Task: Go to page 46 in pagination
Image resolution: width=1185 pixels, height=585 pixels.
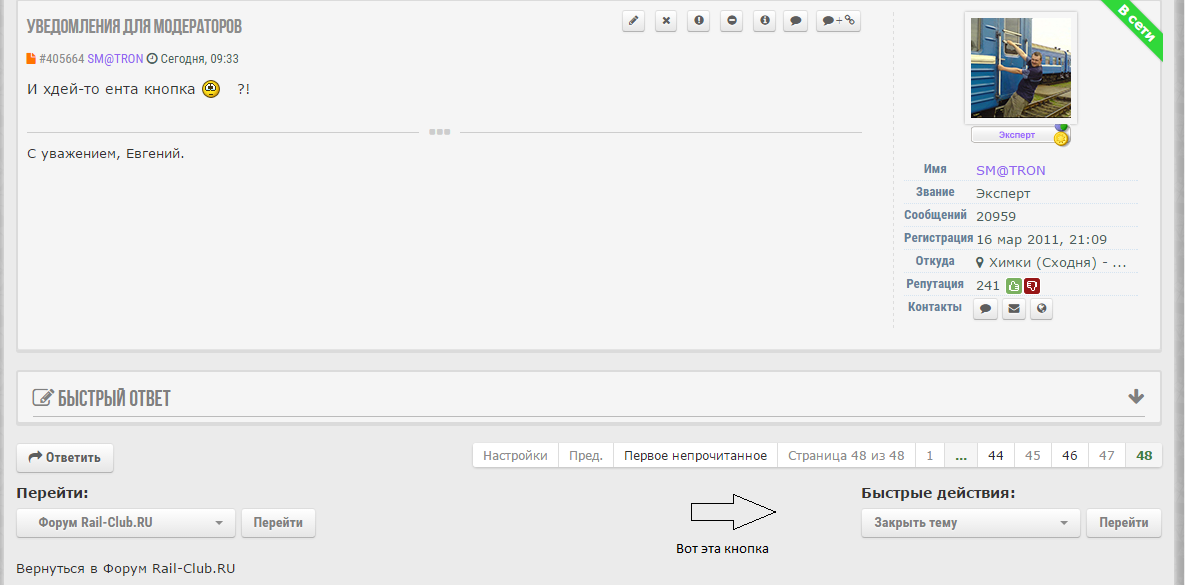Action: click(1070, 456)
